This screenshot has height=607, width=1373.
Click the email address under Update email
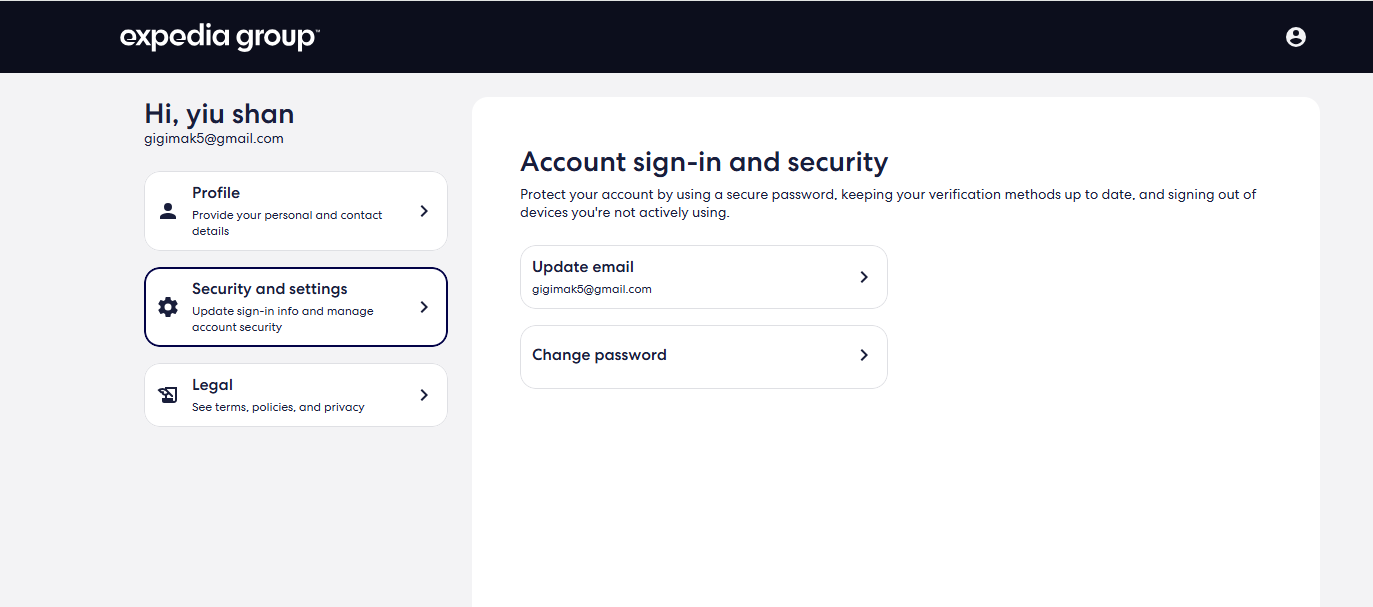click(592, 289)
